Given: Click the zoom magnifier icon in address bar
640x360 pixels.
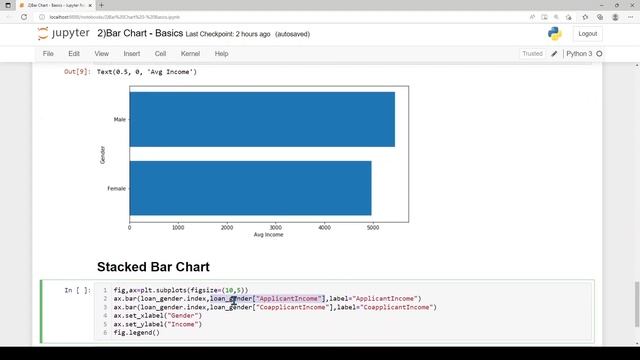Looking at the screenshot, I should [x=556, y=17].
